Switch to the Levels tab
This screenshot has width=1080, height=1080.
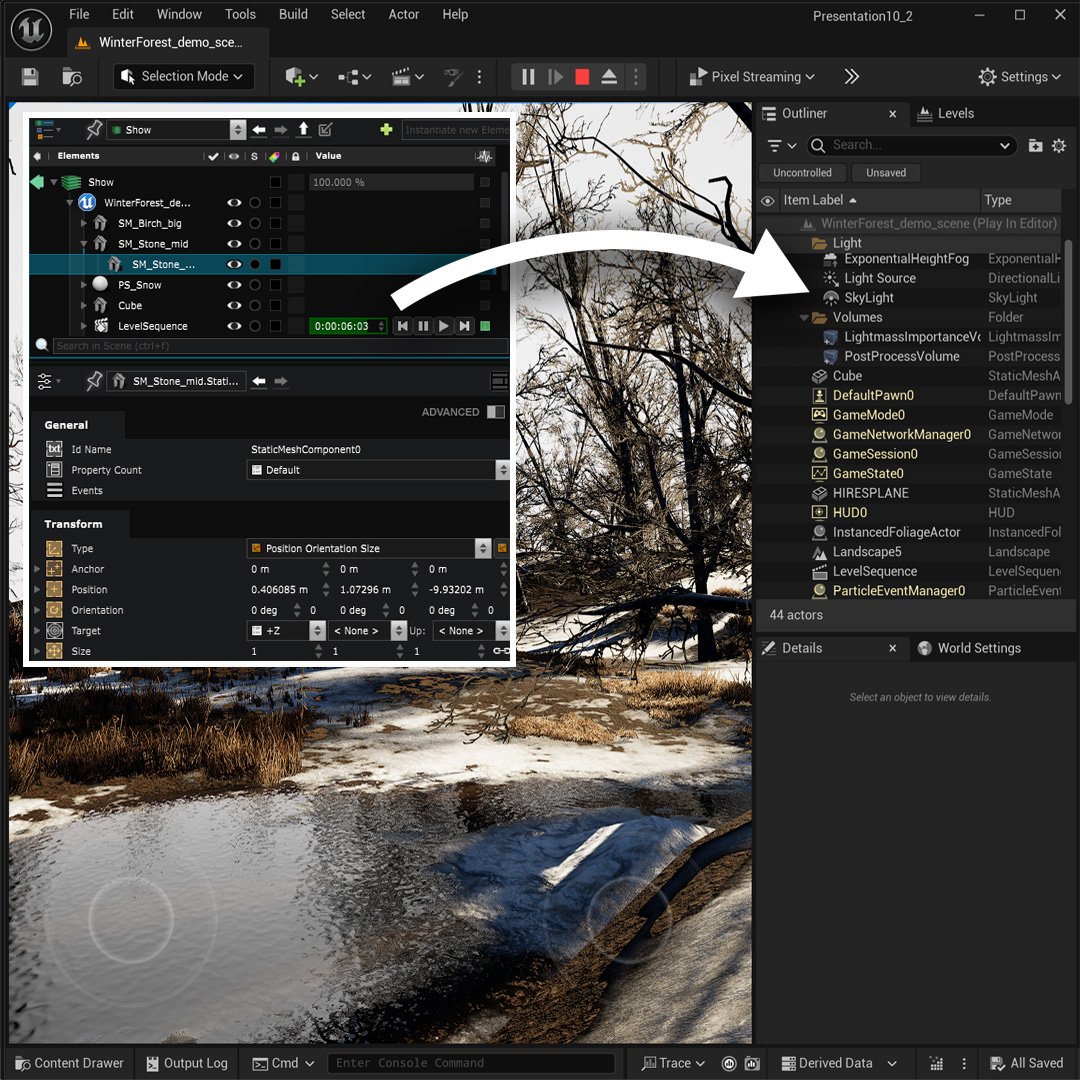click(x=946, y=114)
